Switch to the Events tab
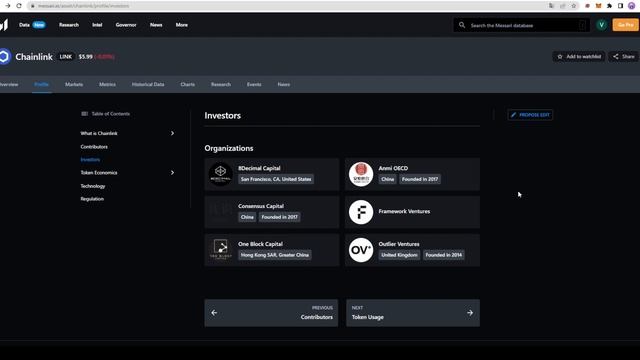 pos(254,84)
